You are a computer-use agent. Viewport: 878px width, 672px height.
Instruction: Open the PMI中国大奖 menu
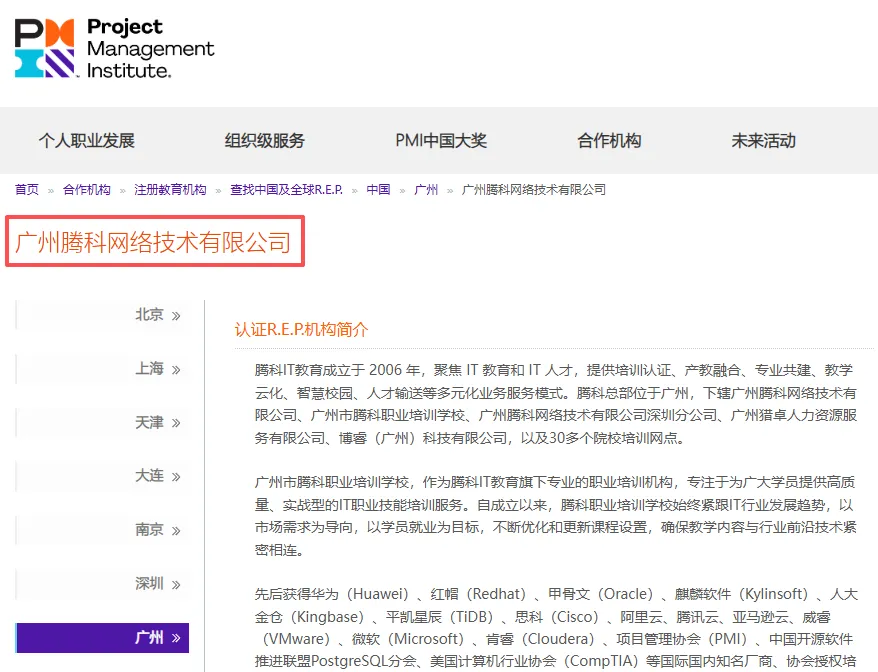[441, 141]
